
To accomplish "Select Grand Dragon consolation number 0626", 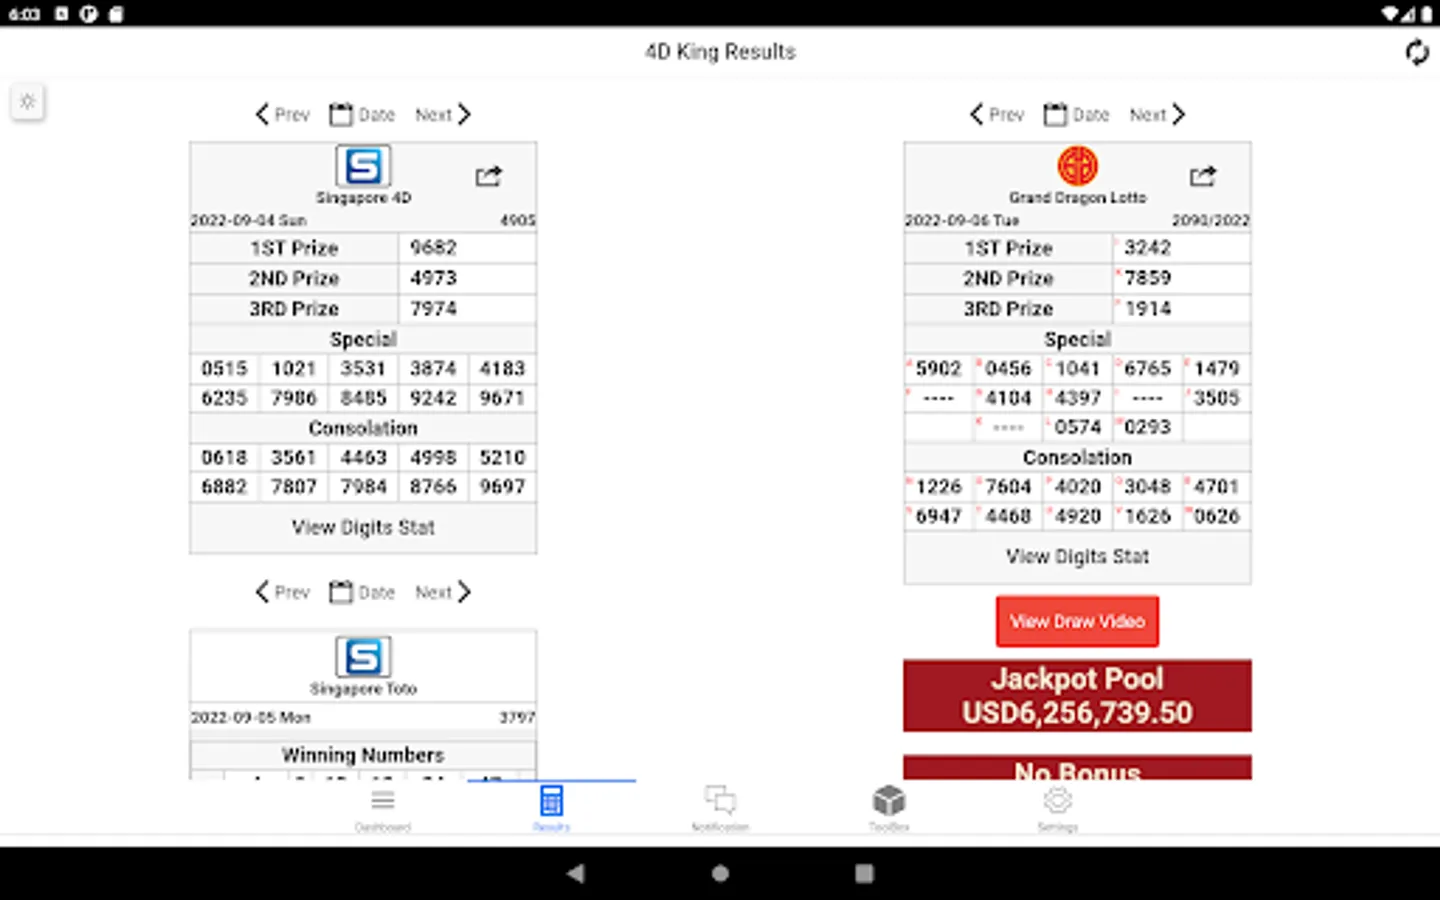I will pos(1216,516).
